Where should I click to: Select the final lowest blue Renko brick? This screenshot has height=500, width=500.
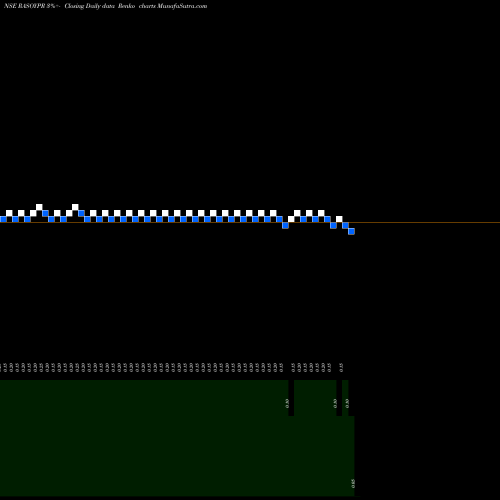coord(351,231)
